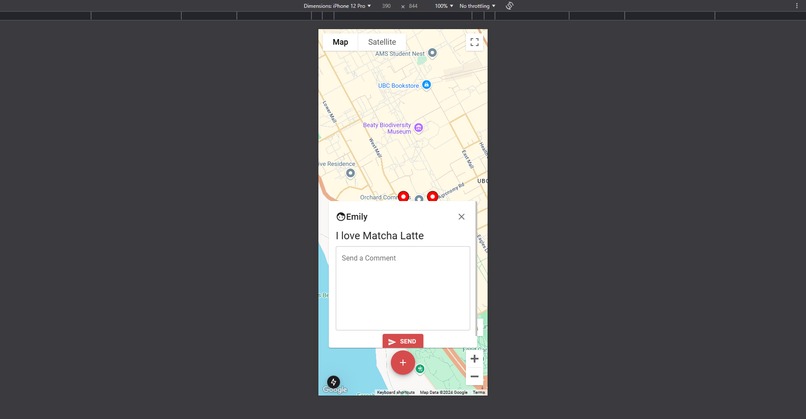Click the green map pin near the plus button
This screenshot has height=419, width=806.
coord(420,369)
